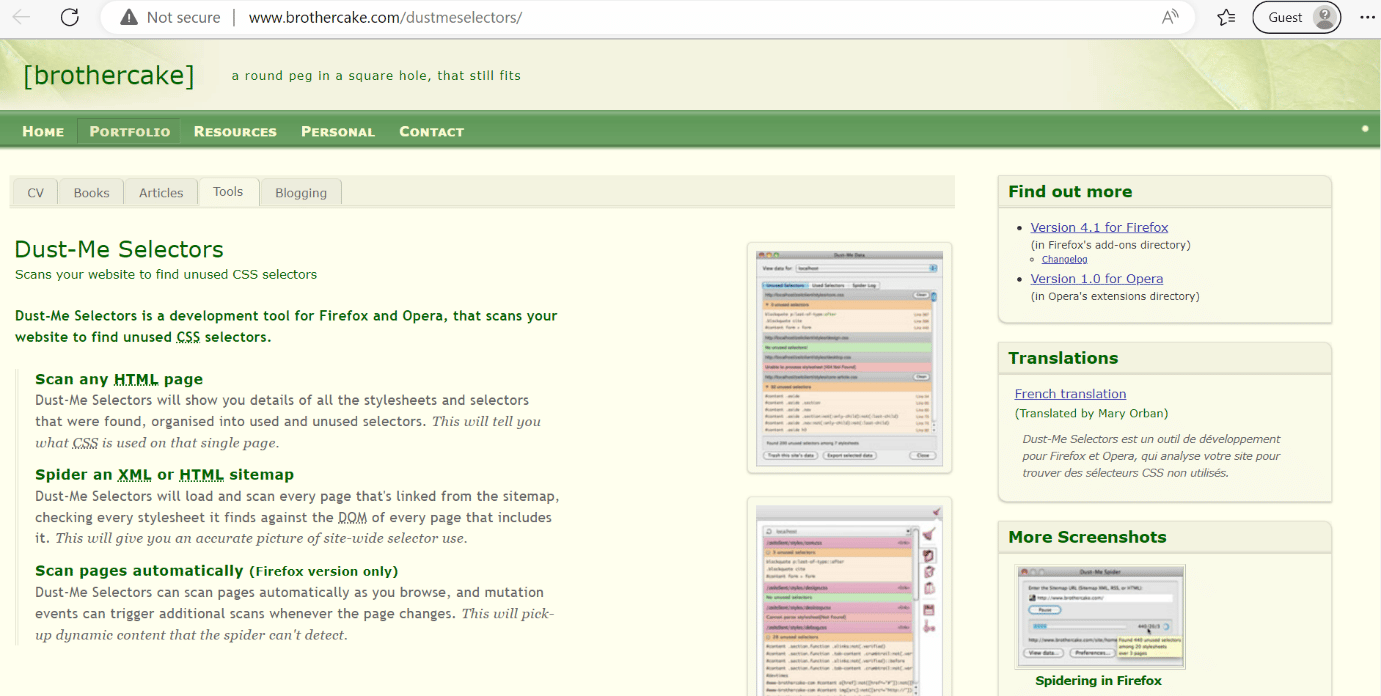Click the Dust-Me Data window screenshot
Image resolution: width=1381 pixels, height=696 pixels.
coord(849,357)
